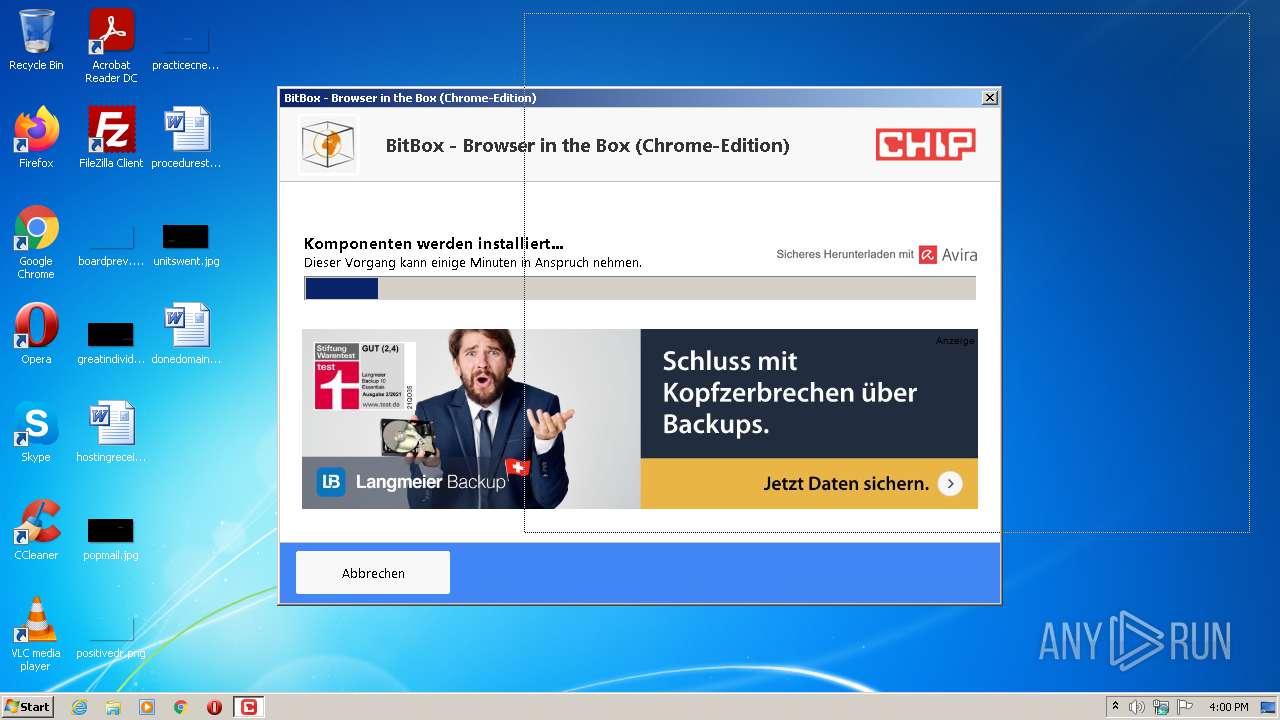Click the Langmeier Backup ad image
Image resolution: width=1280 pixels, height=720 pixels.
click(x=640, y=419)
